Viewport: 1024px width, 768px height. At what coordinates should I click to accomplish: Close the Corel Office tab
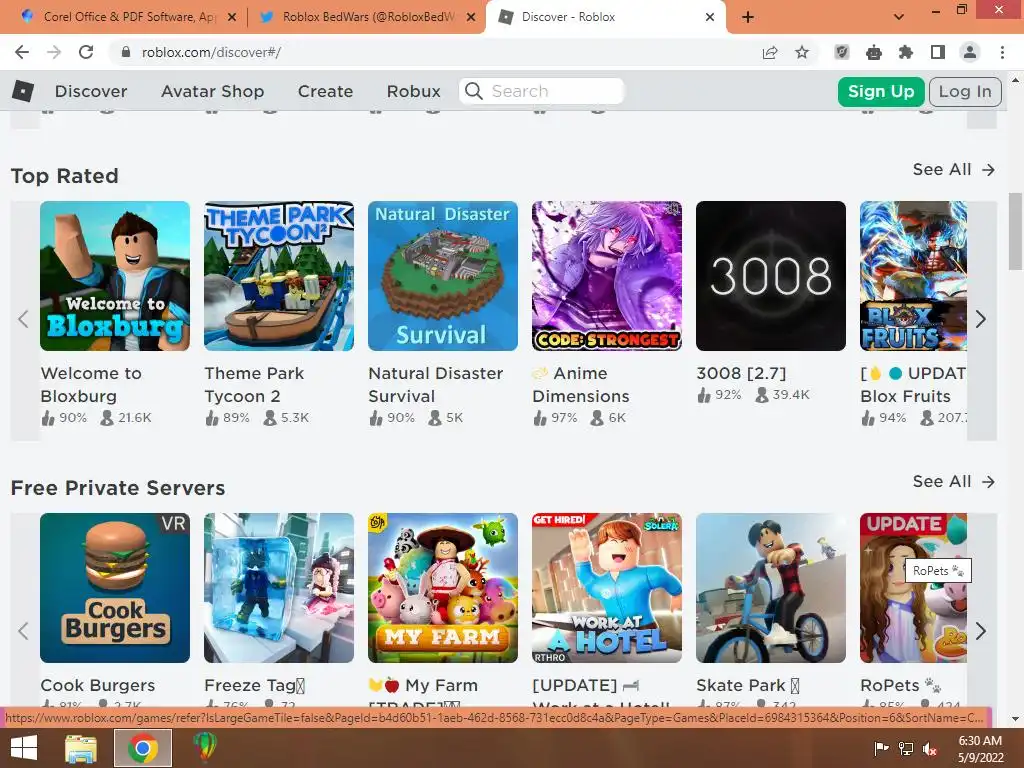tap(232, 17)
